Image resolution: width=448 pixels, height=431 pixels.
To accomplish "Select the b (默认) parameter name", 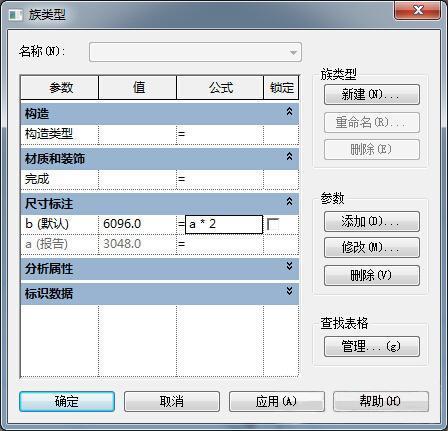I will coord(47,224).
